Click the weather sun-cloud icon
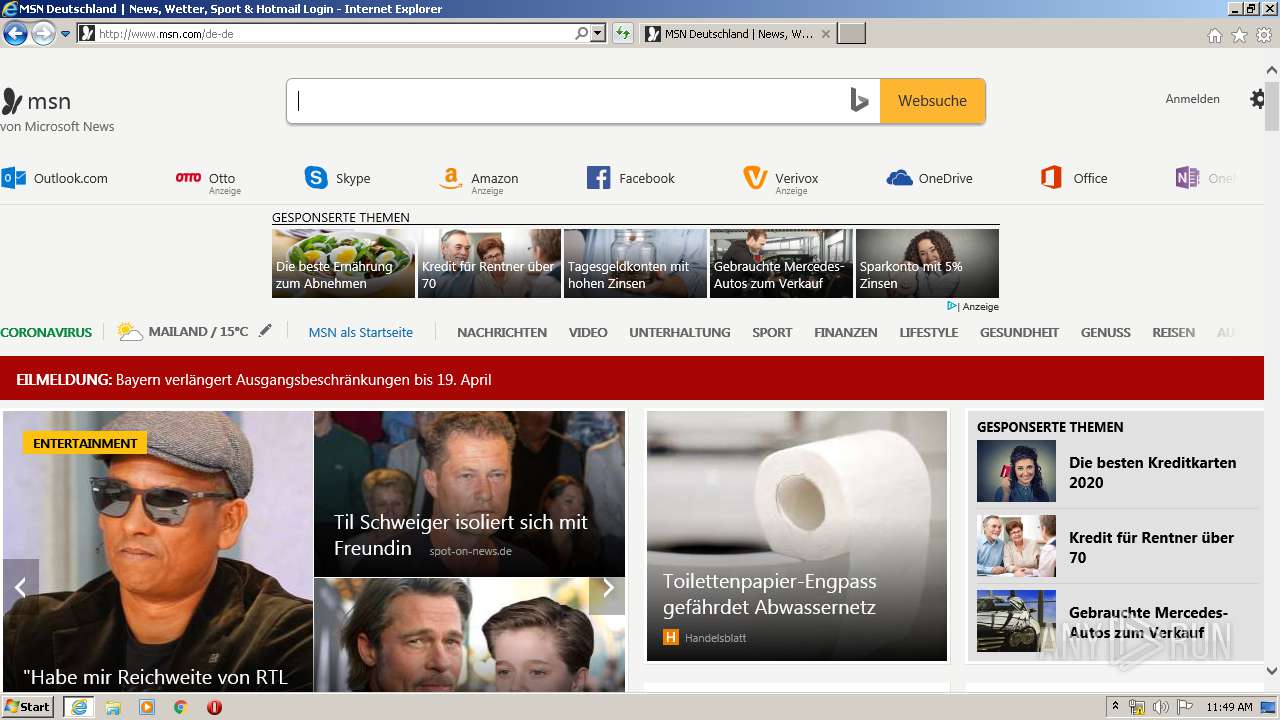This screenshot has width=1280, height=720. 130,331
